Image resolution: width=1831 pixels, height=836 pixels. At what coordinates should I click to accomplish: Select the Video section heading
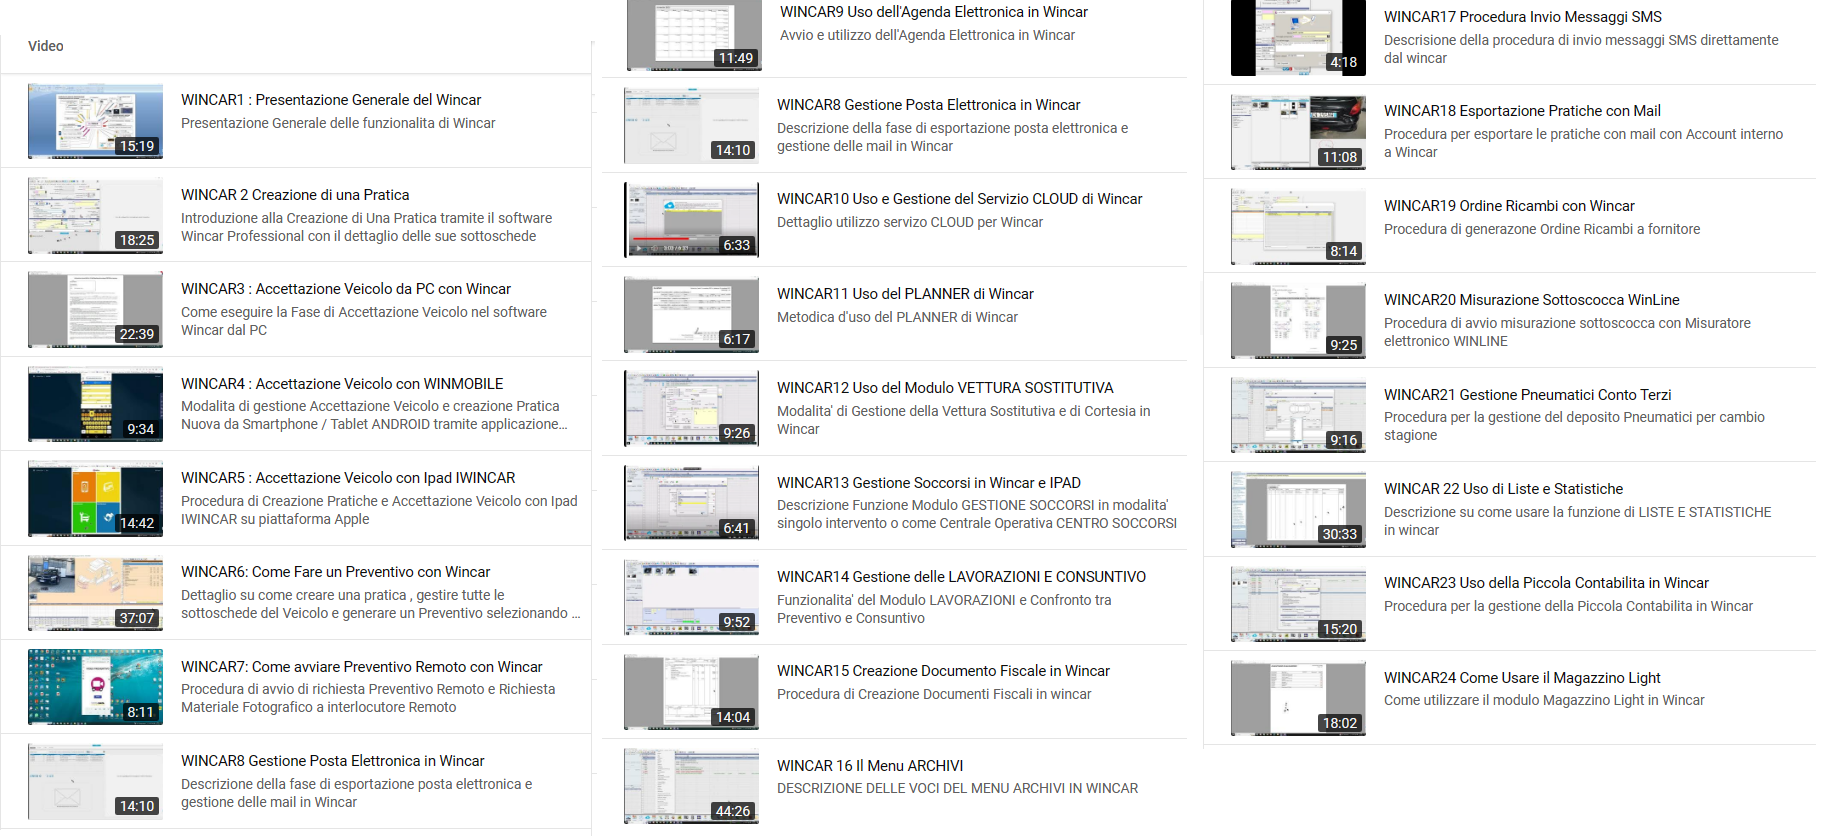(x=46, y=46)
